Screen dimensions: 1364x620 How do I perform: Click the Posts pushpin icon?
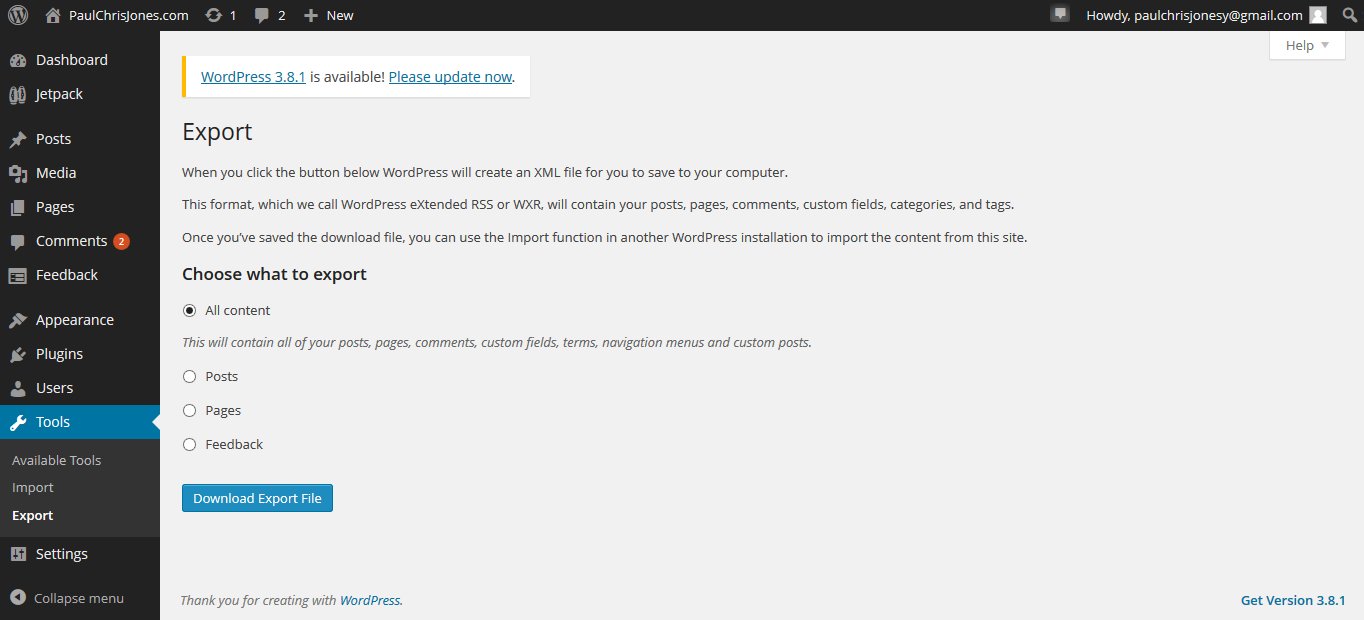coord(18,139)
